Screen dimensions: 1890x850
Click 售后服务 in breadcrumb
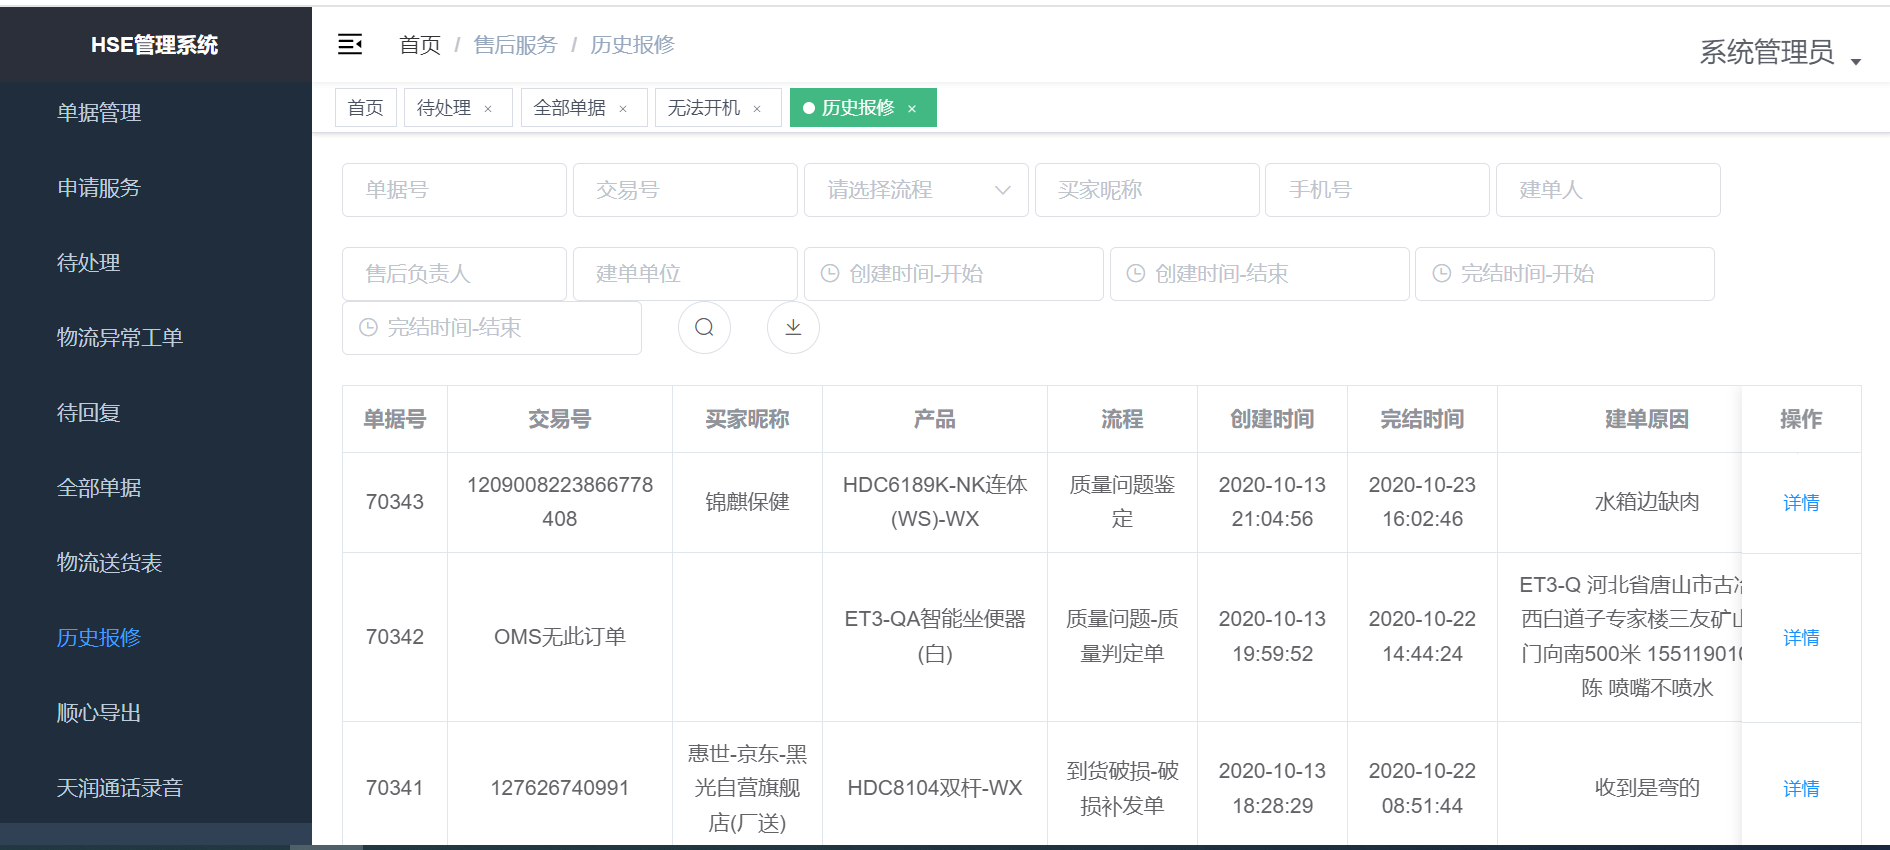coord(515,45)
